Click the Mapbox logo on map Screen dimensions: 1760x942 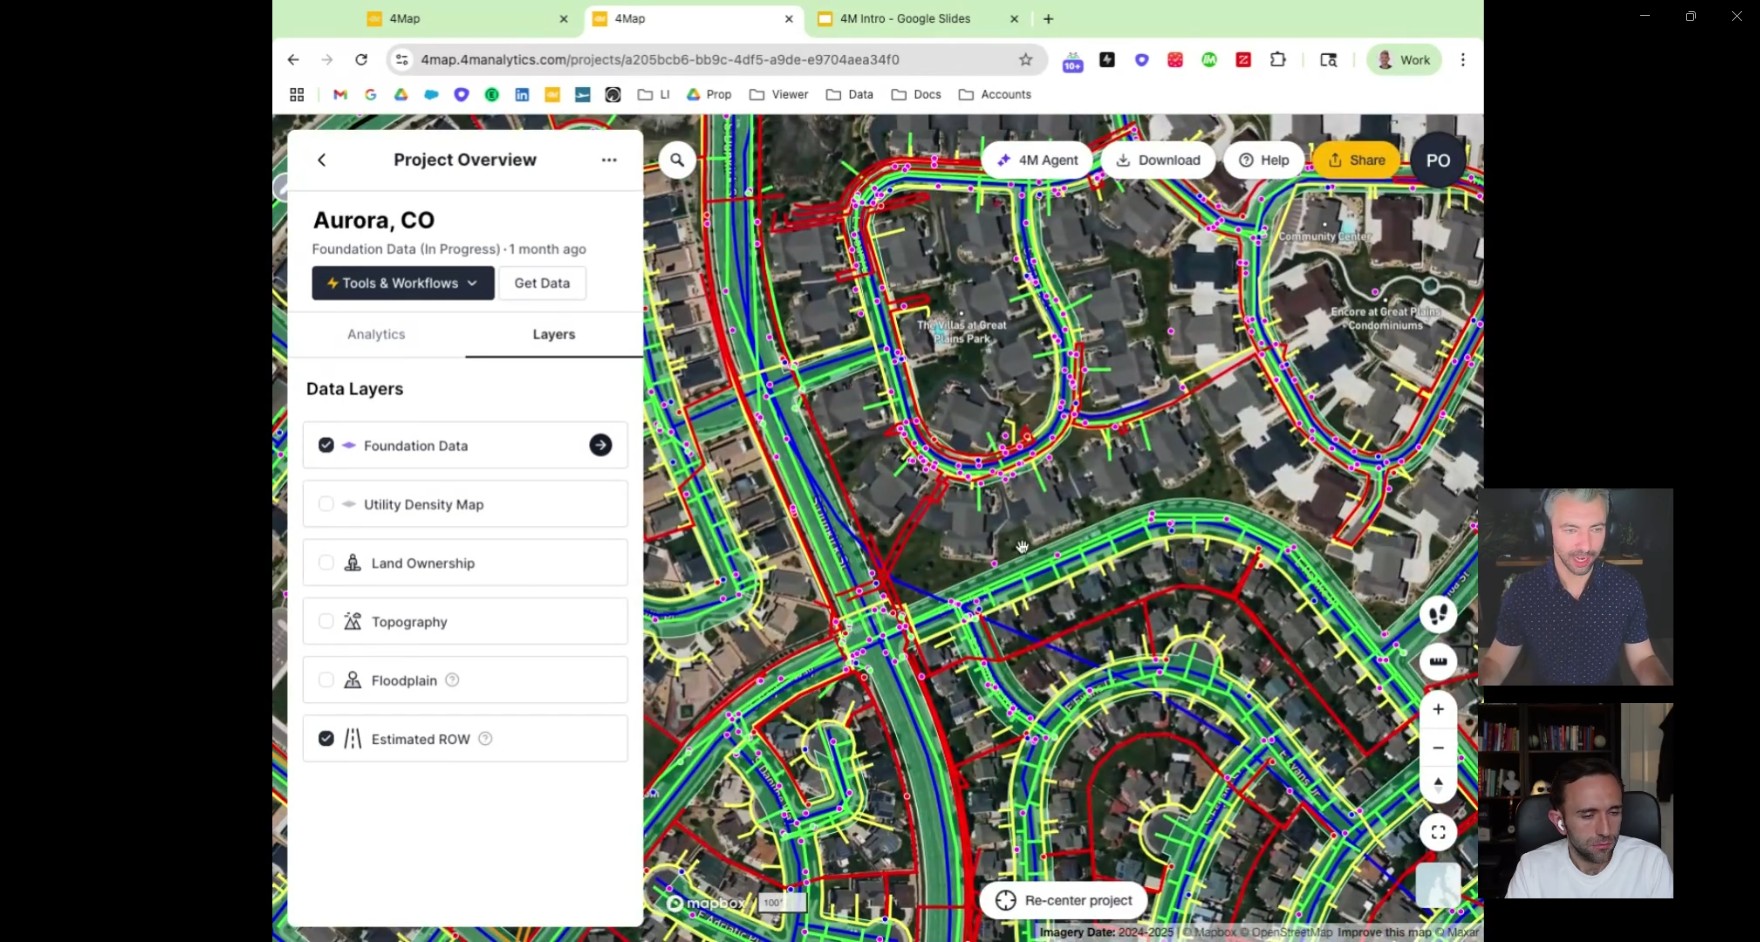(706, 903)
